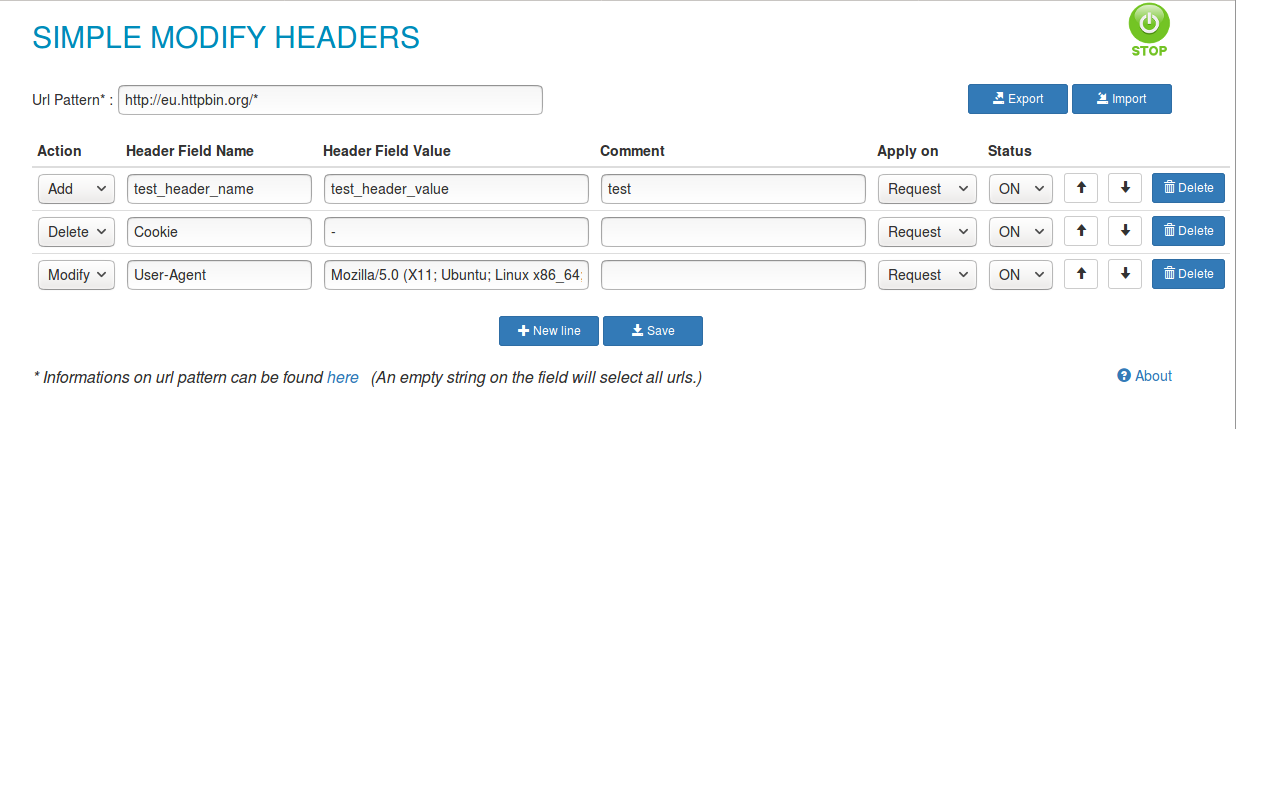
Task: Export the header configuration
Action: pos(1018,99)
